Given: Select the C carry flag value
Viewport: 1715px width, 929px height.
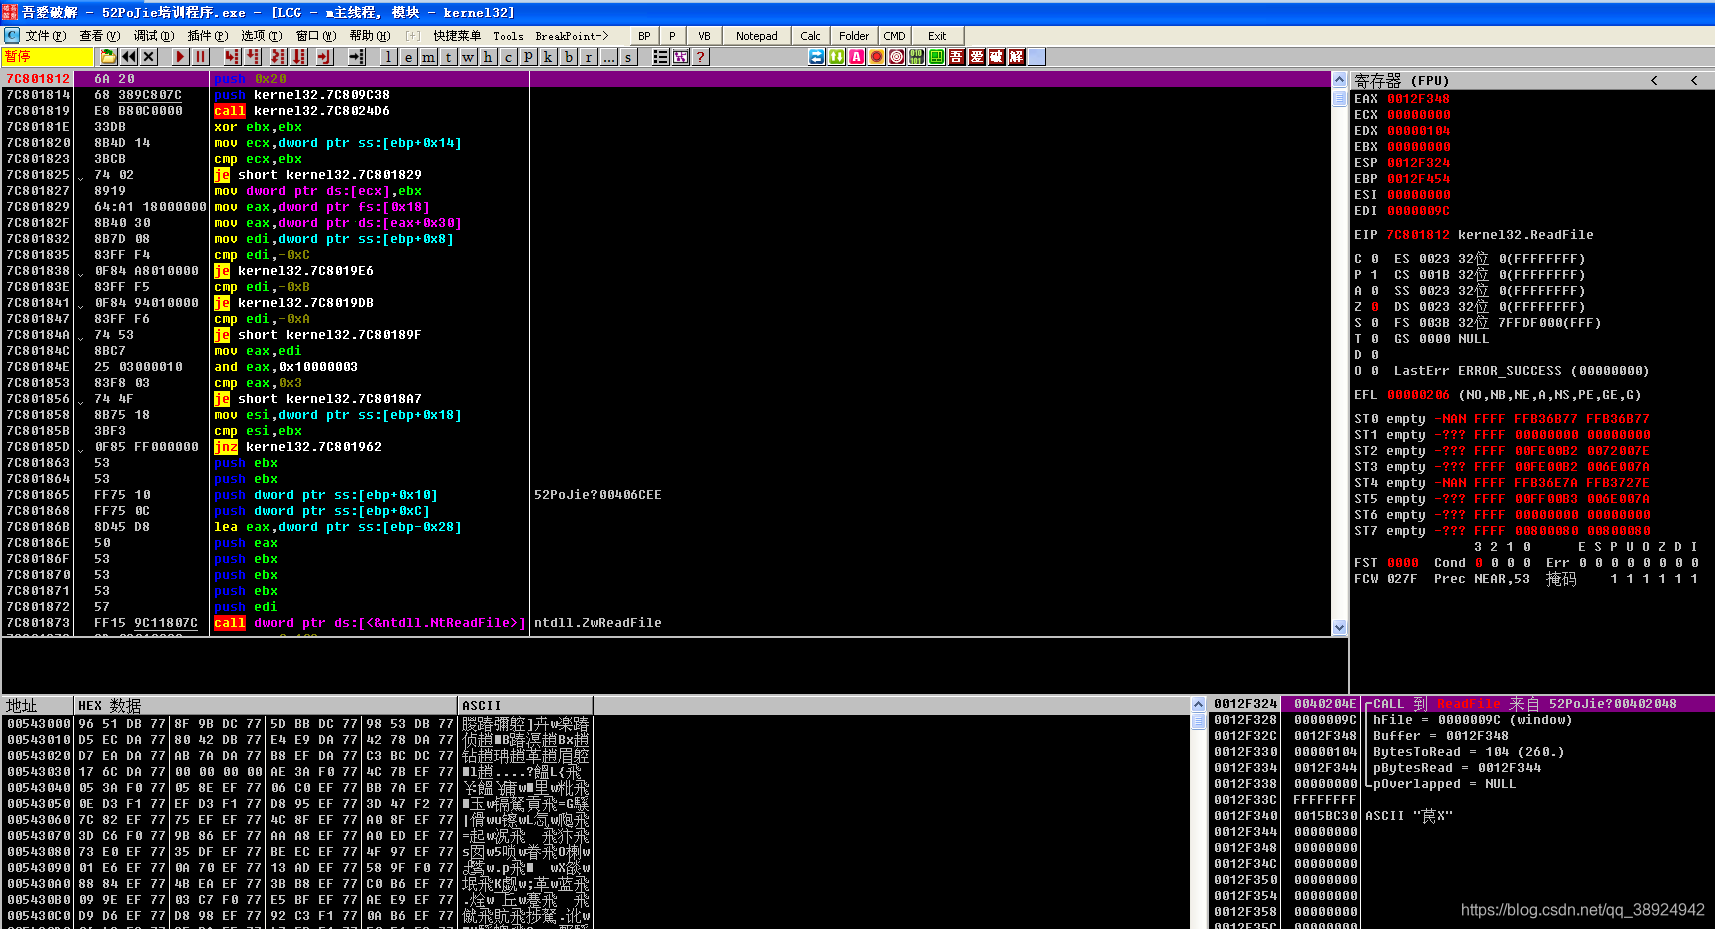Looking at the screenshot, I should [1375, 259].
